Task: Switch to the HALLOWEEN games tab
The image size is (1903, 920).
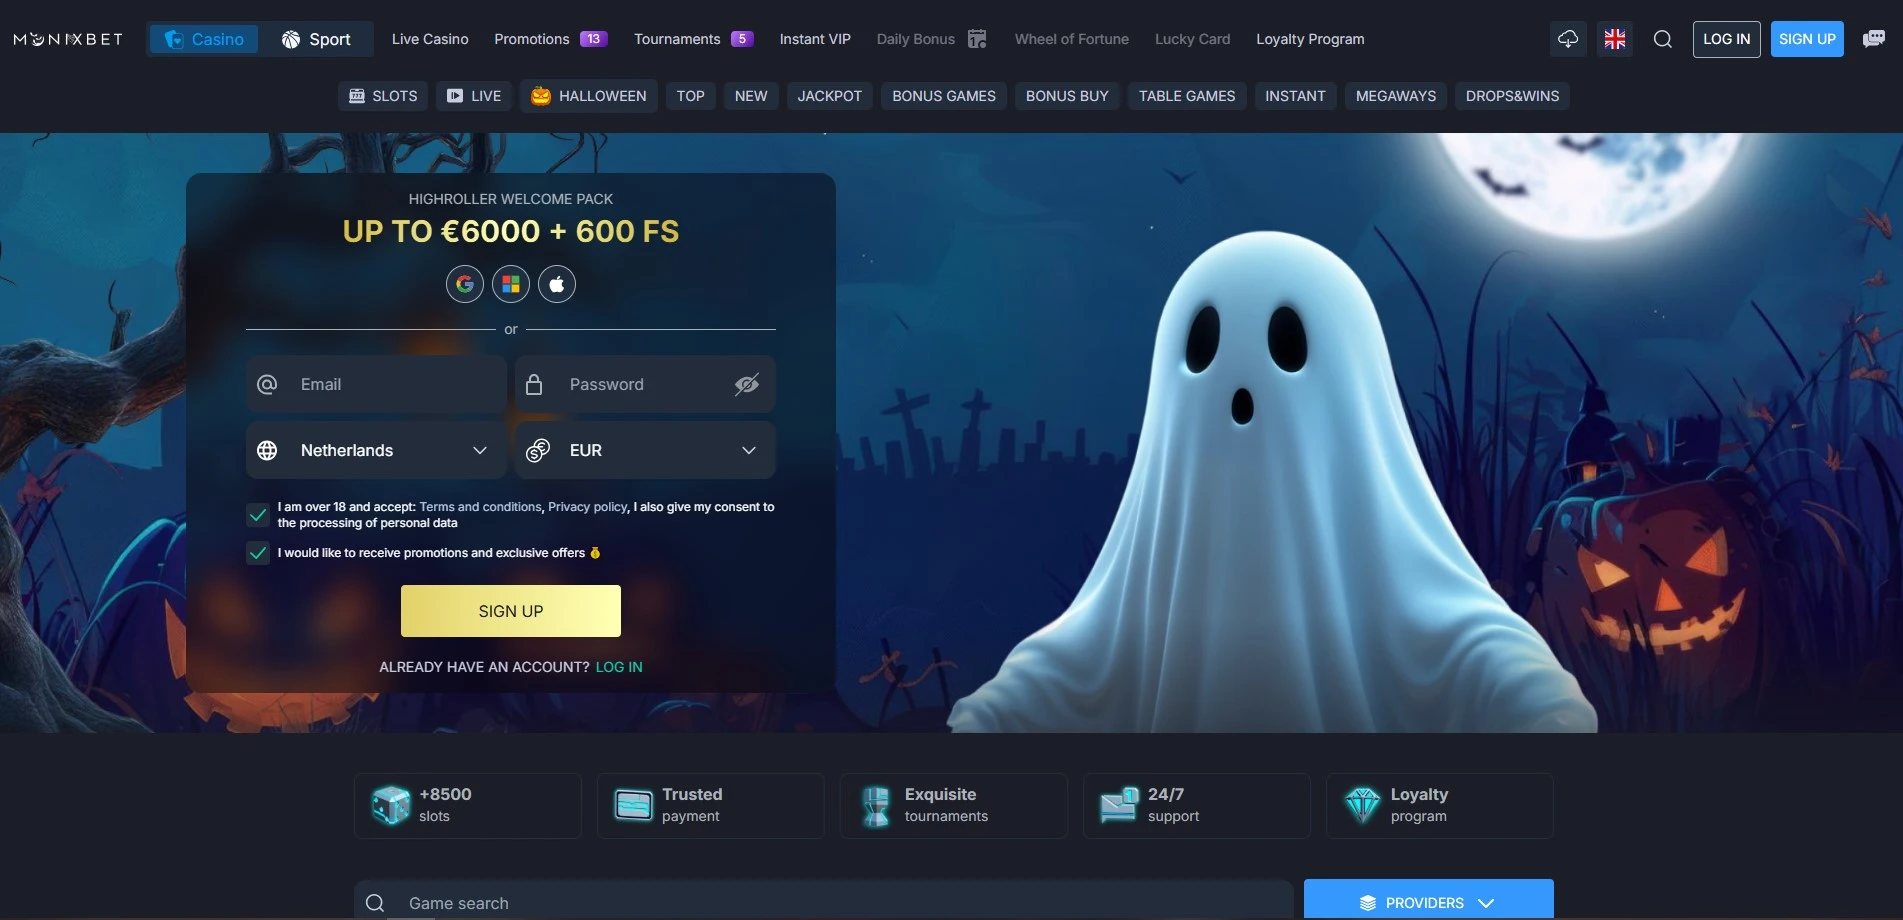Action: click(588, 95)
